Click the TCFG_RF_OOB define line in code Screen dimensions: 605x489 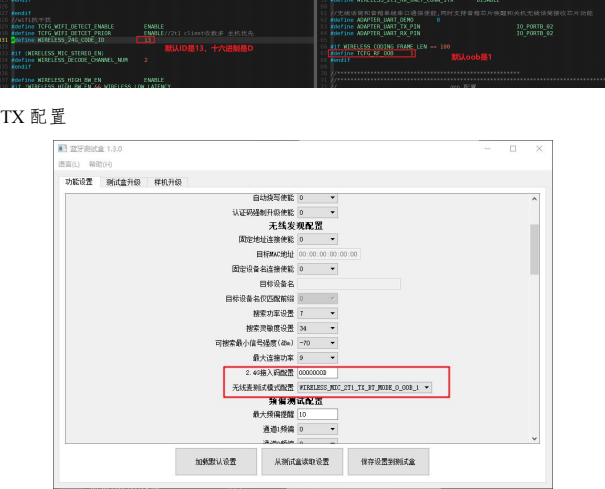(x=372, y=53)
